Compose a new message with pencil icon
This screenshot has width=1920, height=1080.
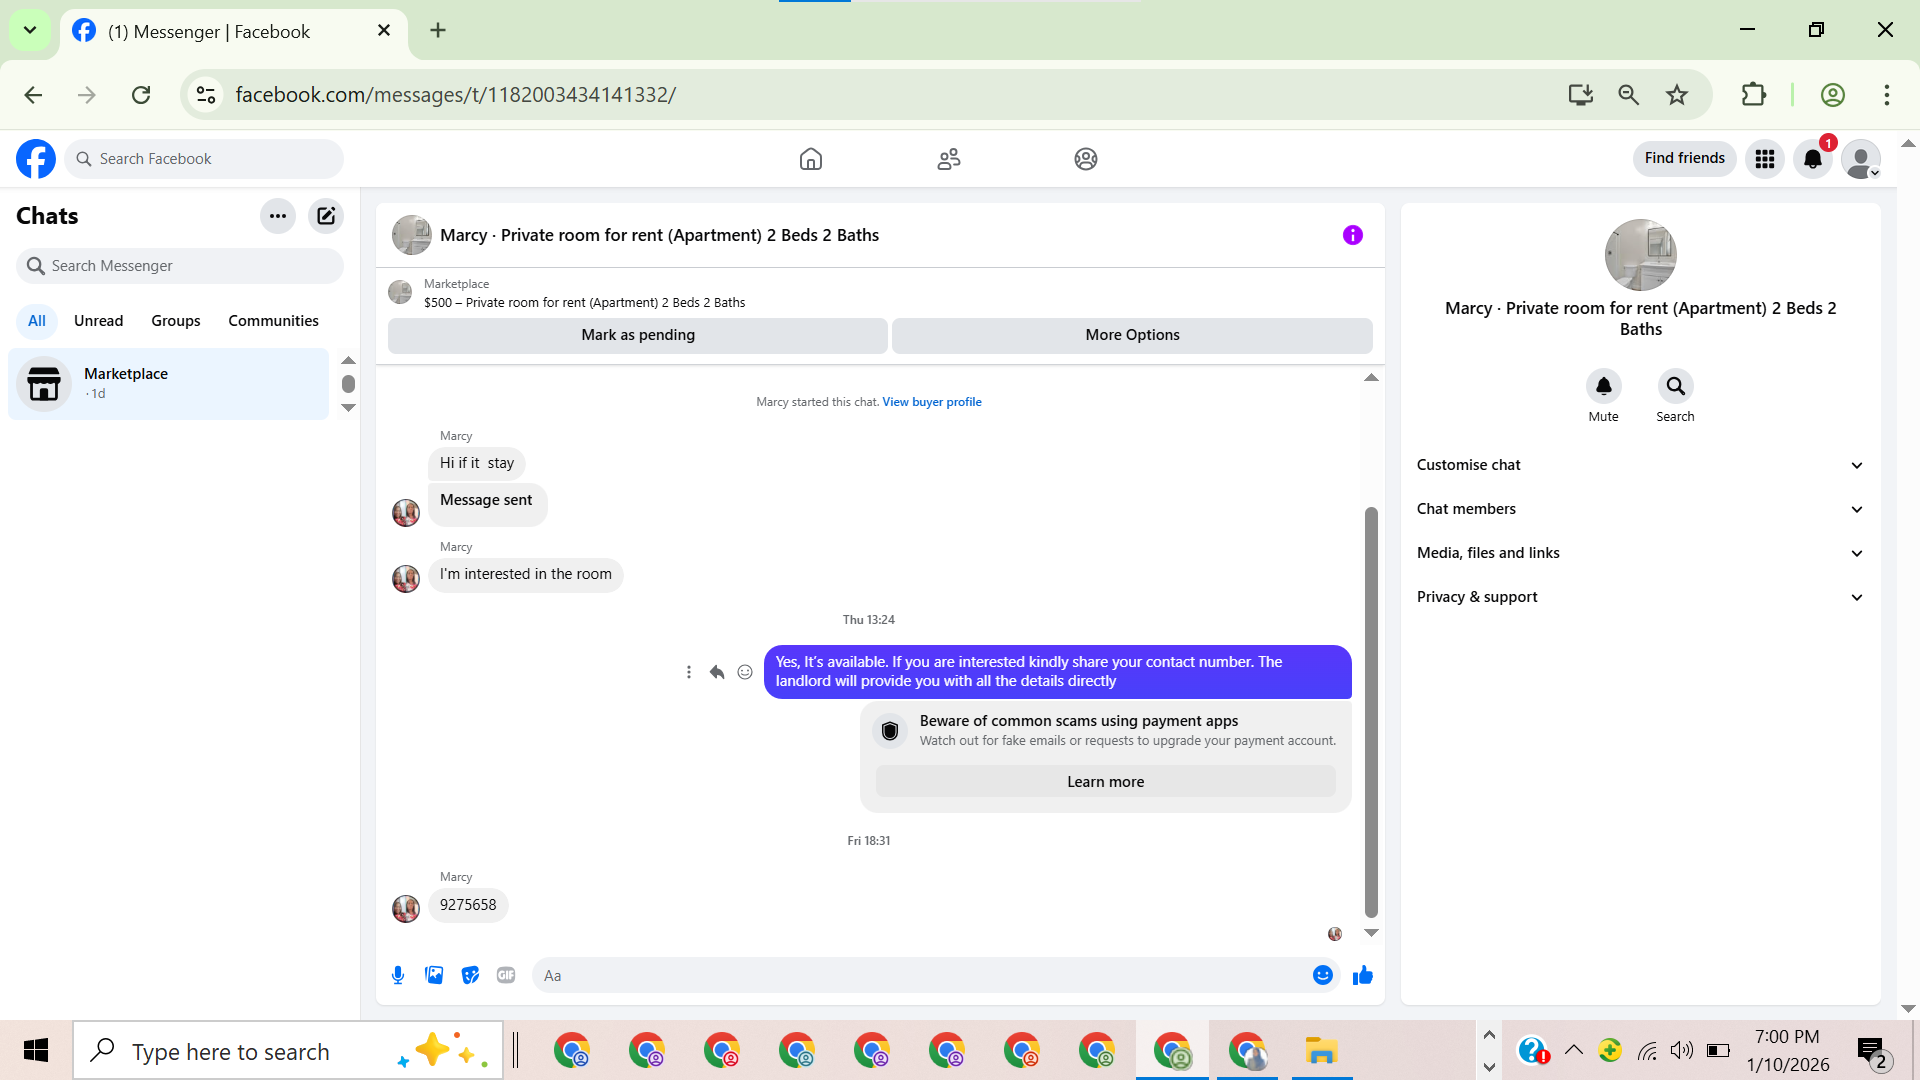tap(326, 216)
